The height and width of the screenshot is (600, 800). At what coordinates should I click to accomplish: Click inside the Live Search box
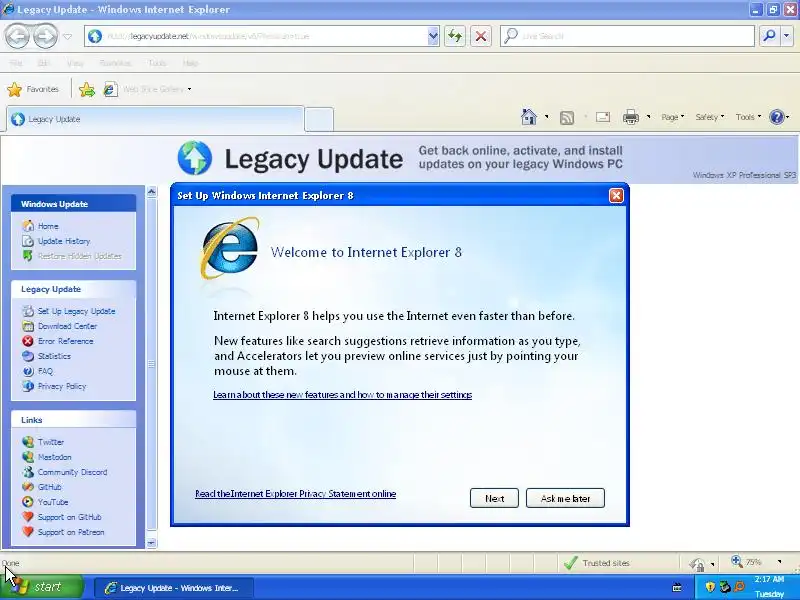[627, 36]
